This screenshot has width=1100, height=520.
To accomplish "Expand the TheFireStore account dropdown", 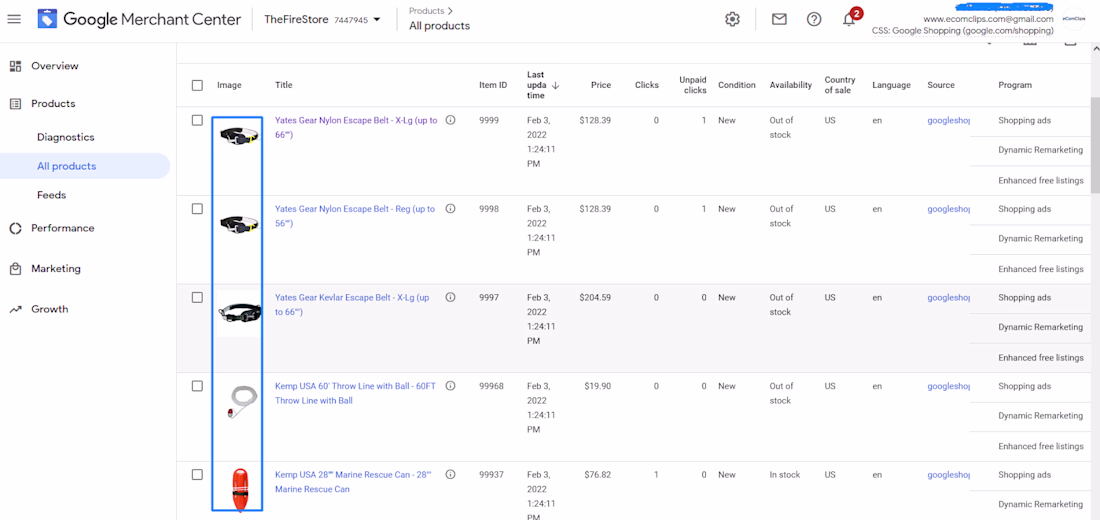I will tap(377, 20).
